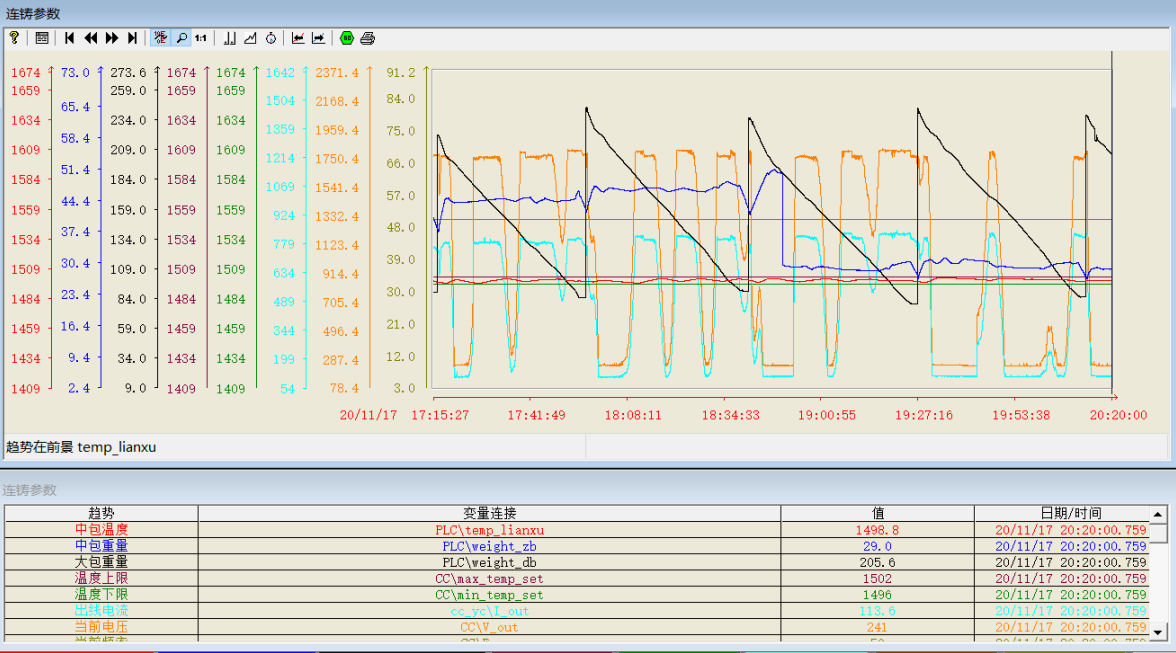The height and width of the screenshot is (653, 1176).
Task: Click the 值 column header
Action: coord(878,513)
